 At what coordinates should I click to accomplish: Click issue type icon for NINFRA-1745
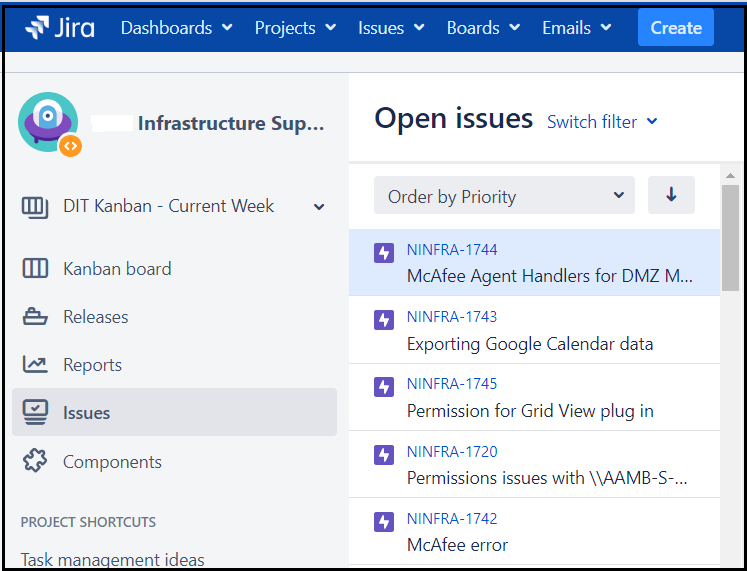click(x=384, y=387)
